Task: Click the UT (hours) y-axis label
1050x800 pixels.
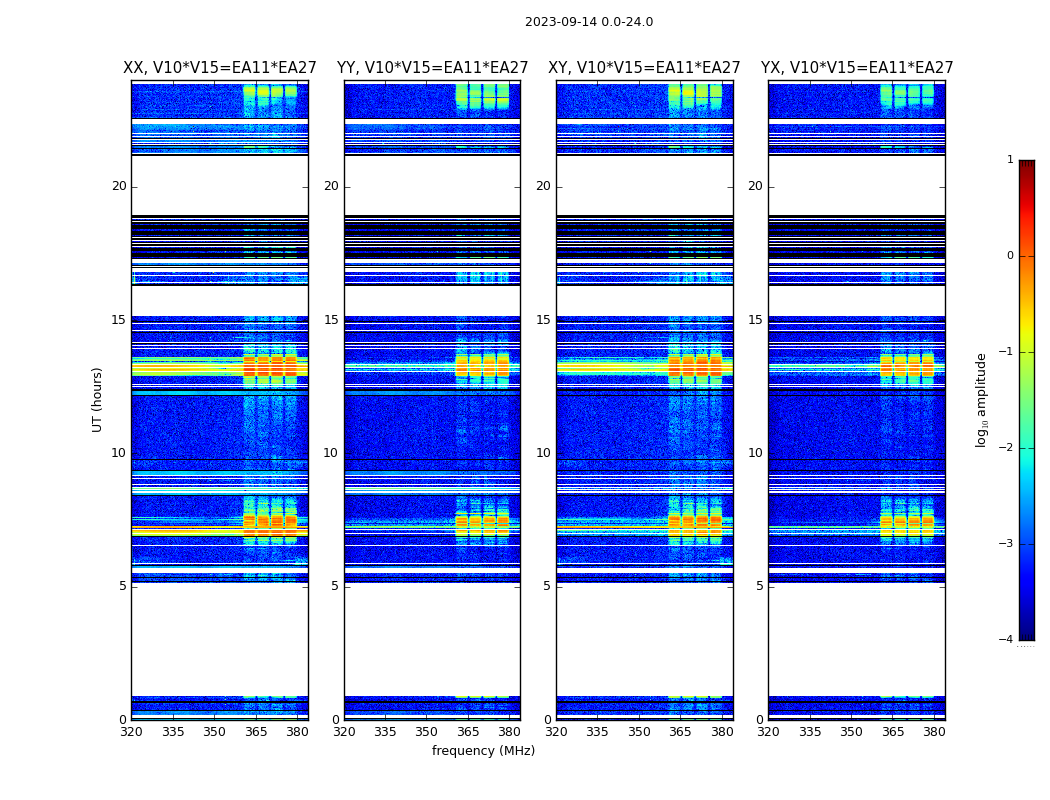Action: (98, 399)
